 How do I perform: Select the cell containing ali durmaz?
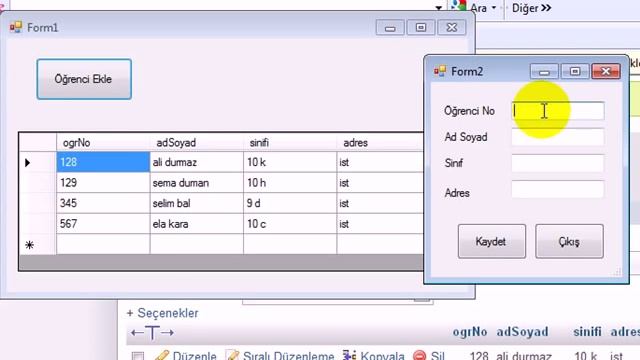(196, 162)
